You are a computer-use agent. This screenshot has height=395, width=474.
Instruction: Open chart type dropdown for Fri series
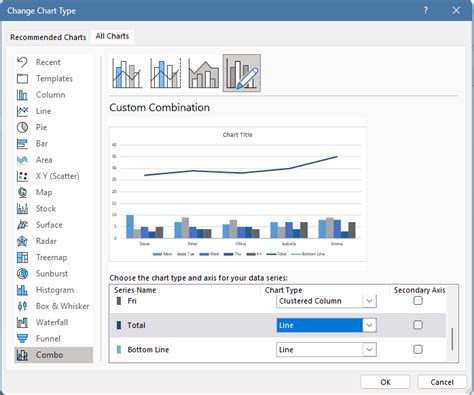369,301
